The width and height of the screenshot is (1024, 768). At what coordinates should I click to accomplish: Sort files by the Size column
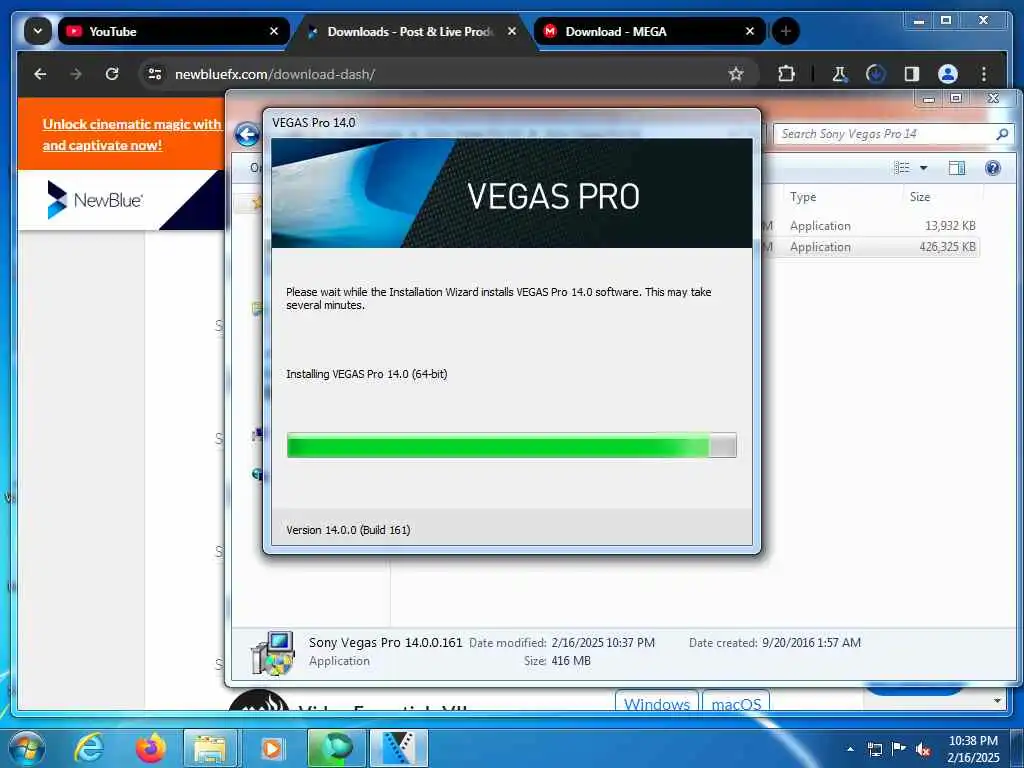point(920,197)
